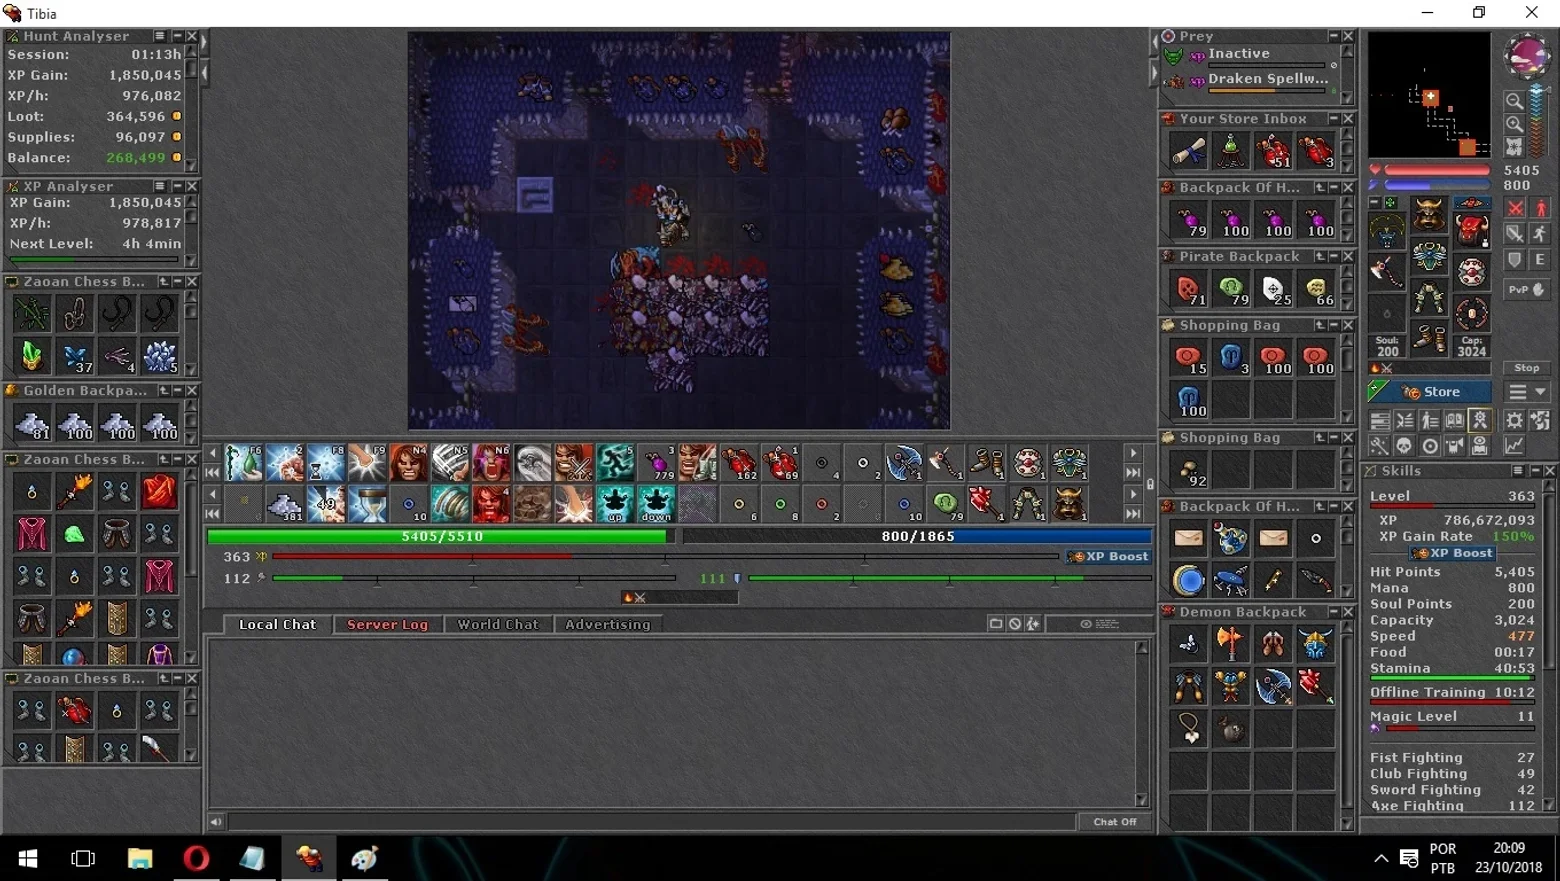Image resolution: width=1560 pixels, height=881 pixels.
Task: Toggle the action bar lock icon
Action: [x=1150, y=484]
